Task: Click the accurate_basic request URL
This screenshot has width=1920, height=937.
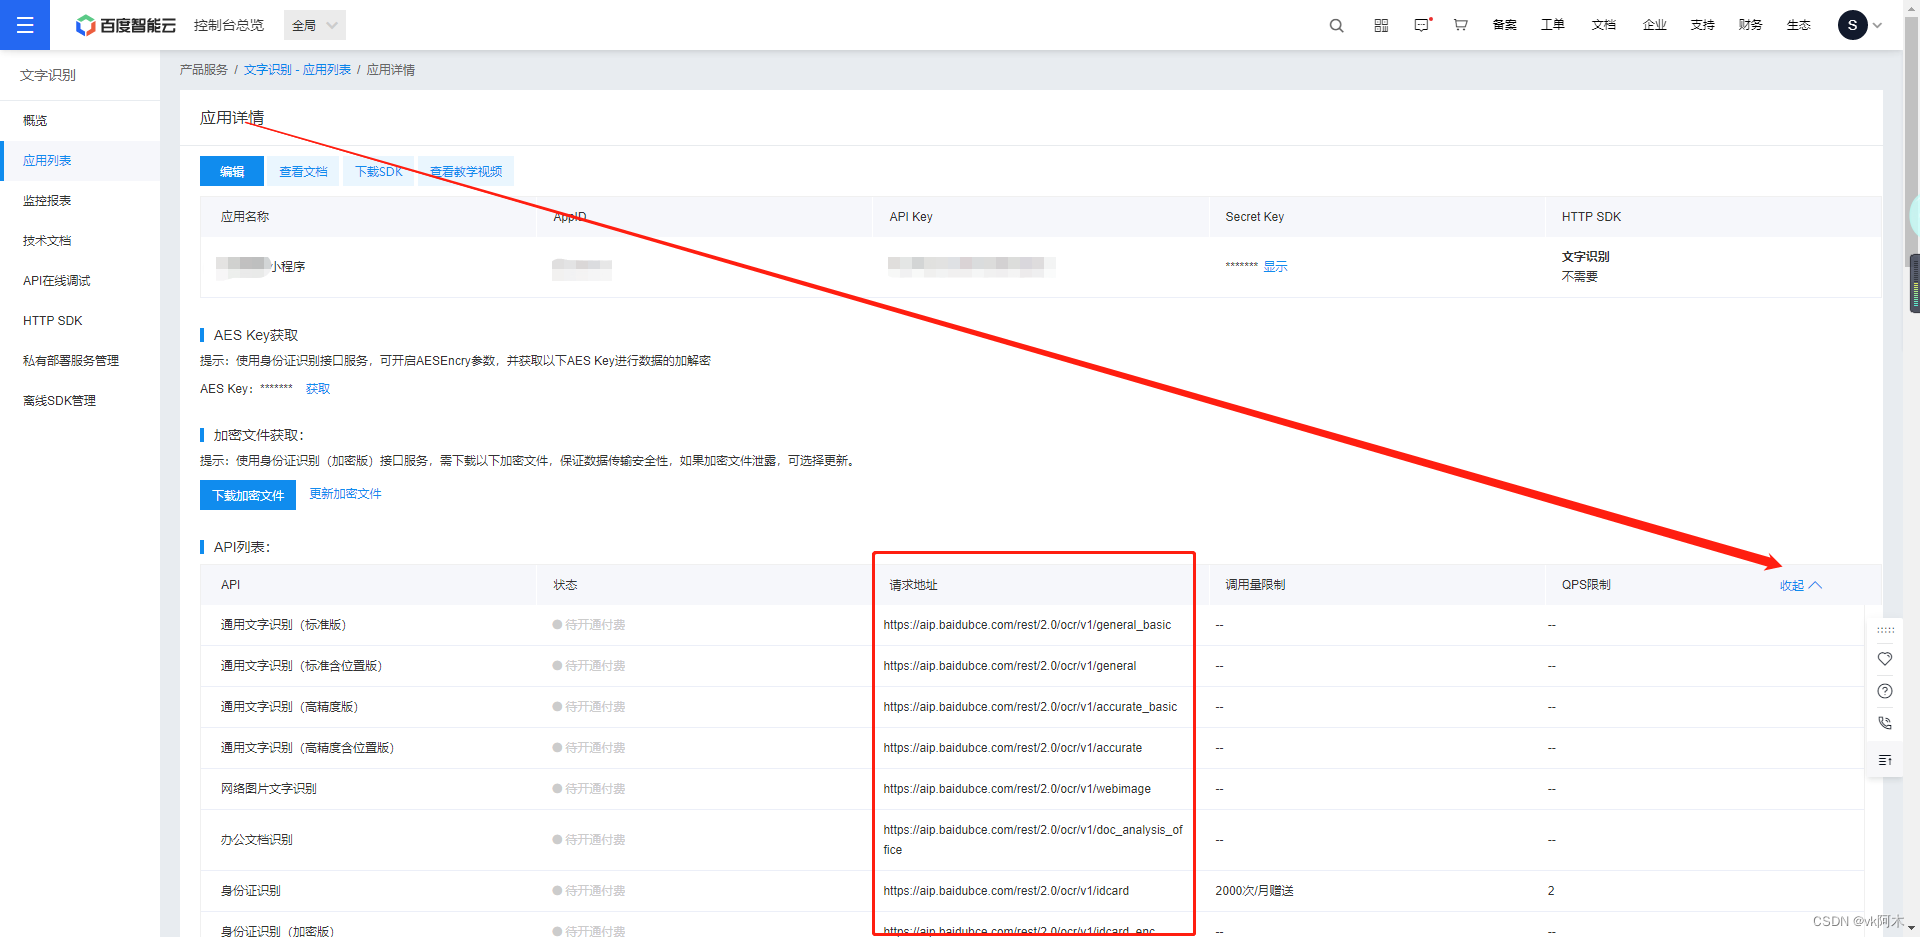Action: [x=1030, y=707]
